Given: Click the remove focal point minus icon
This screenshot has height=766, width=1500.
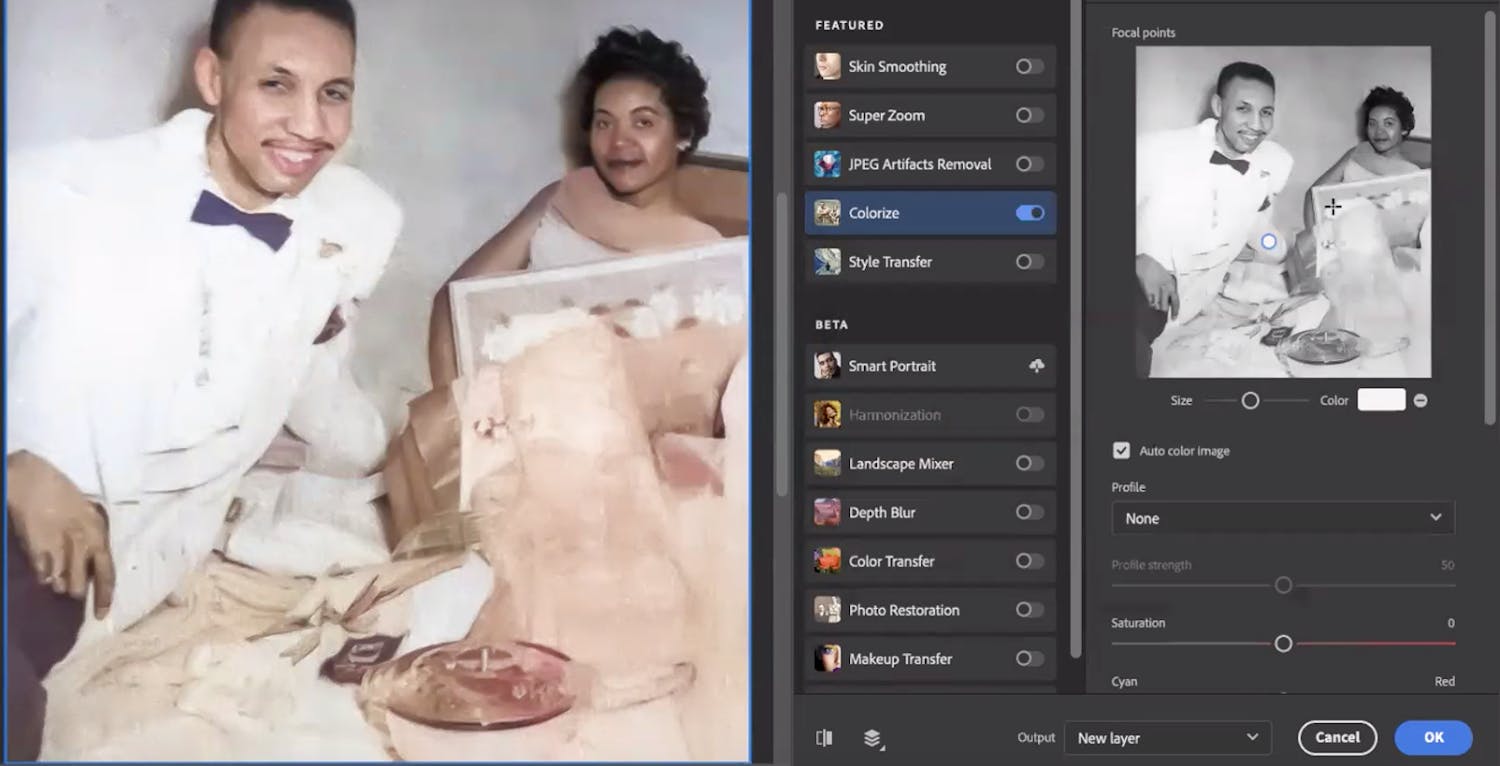Looking at the screenshot, I should 1420,399.
